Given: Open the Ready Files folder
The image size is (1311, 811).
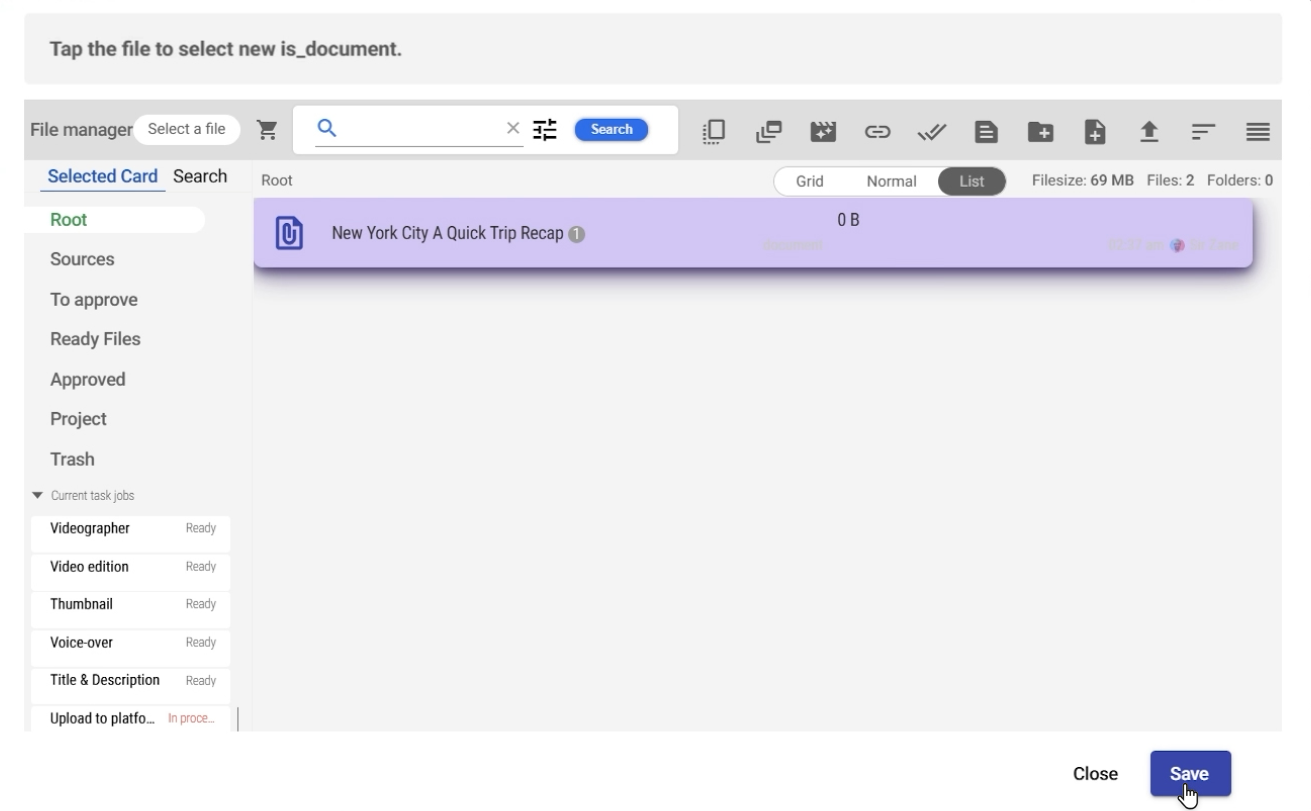Looking at the screenshot, I should (95, 339).
